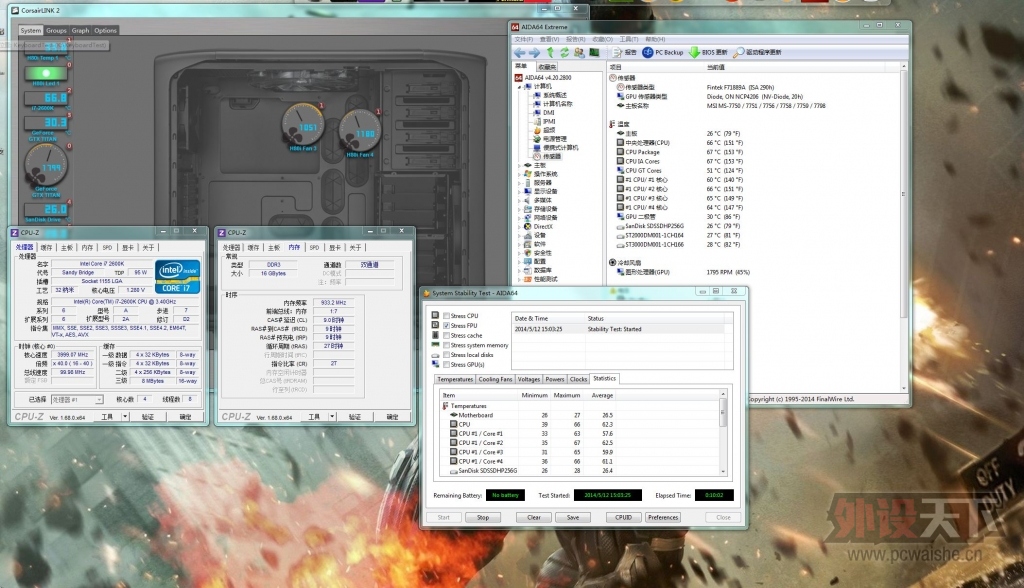The width and height of the screenshot is (1024, 588).
Task: Click the SanDisk Drive temperature readout 26.0
Action: pos(46,209)
